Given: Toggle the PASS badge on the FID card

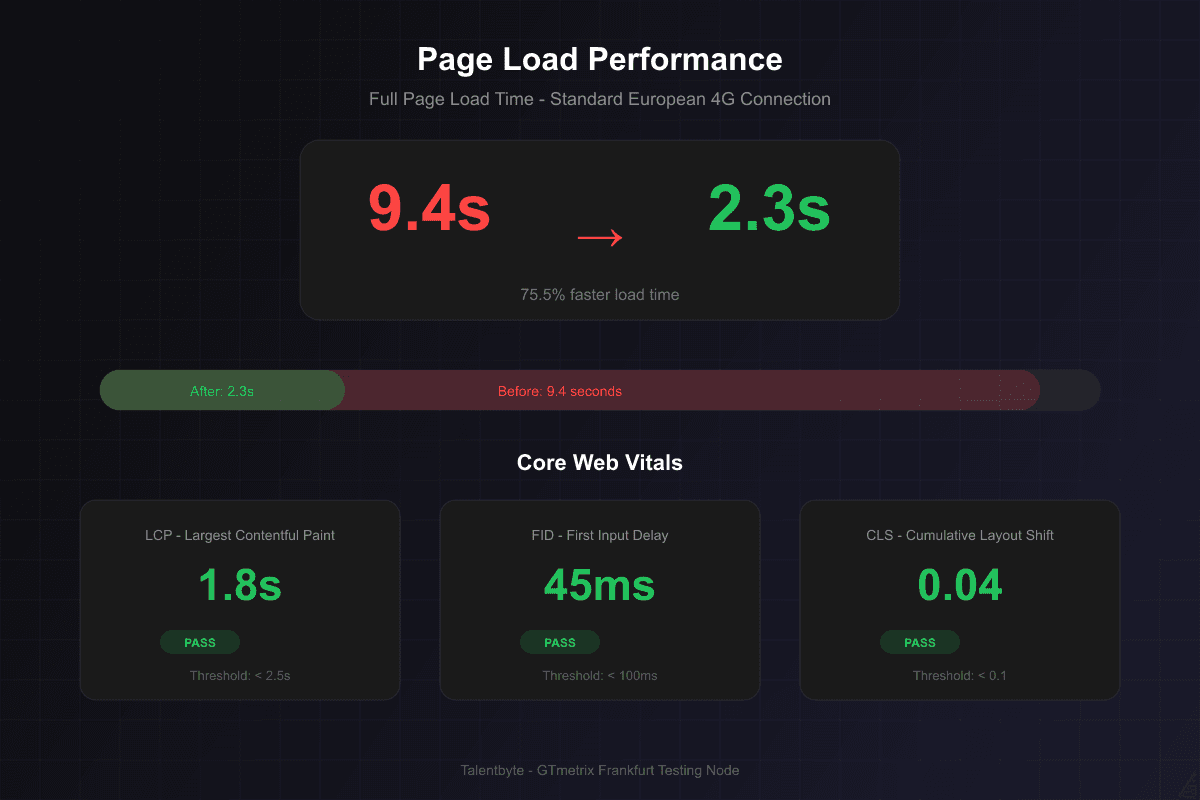Looking at the screenshot, I should coord(560,642).
